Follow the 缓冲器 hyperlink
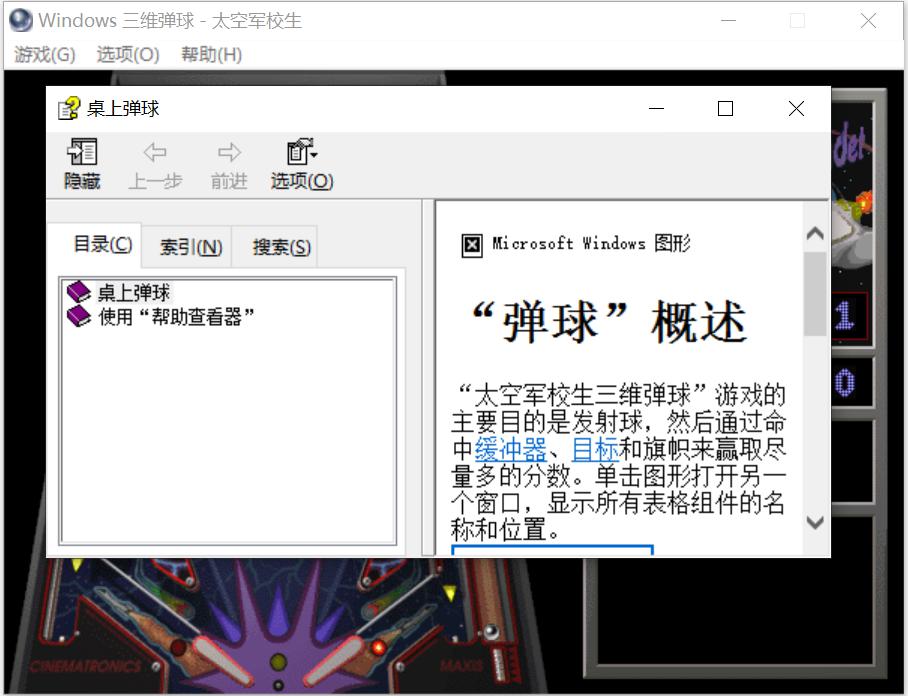Viewport: 908px width, 696px height. [x=510, y=449]
